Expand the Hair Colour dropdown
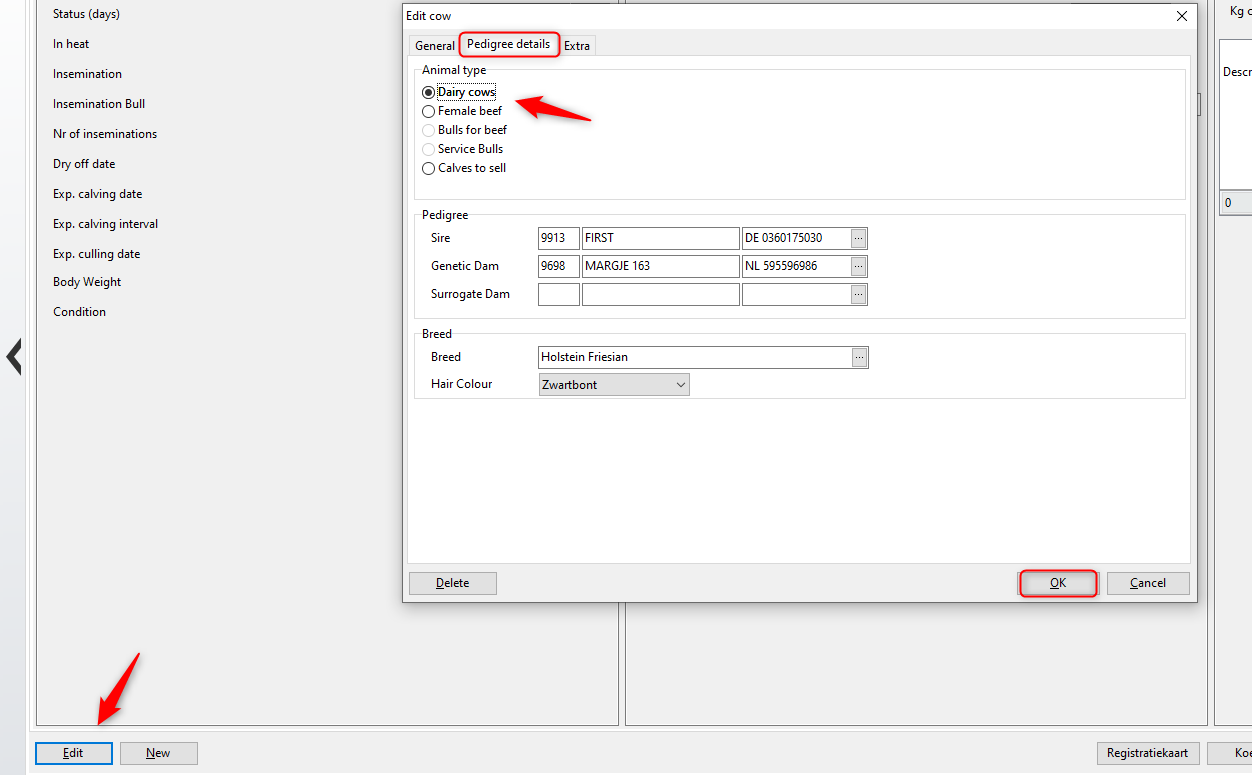The width and height of the screenshot is (1252, 775). click(680, 385)
